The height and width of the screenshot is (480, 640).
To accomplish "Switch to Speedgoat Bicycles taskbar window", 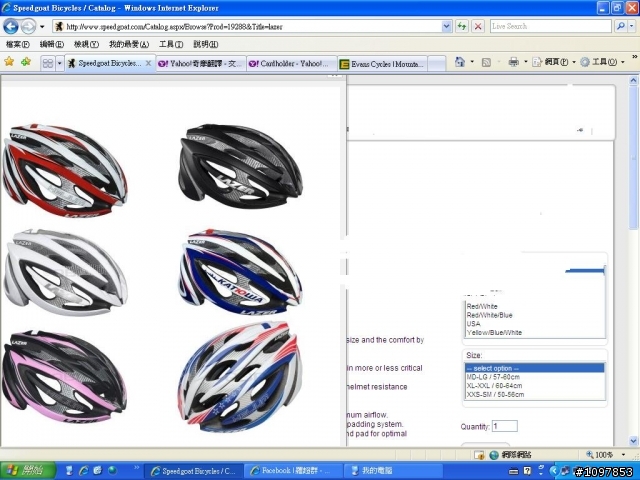I will click(193, 471).
